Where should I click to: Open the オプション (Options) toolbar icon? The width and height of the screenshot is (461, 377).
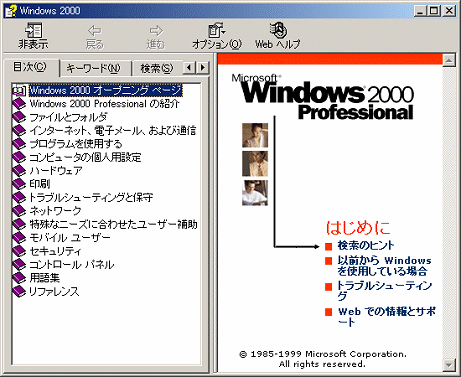(x=217, y=30)
